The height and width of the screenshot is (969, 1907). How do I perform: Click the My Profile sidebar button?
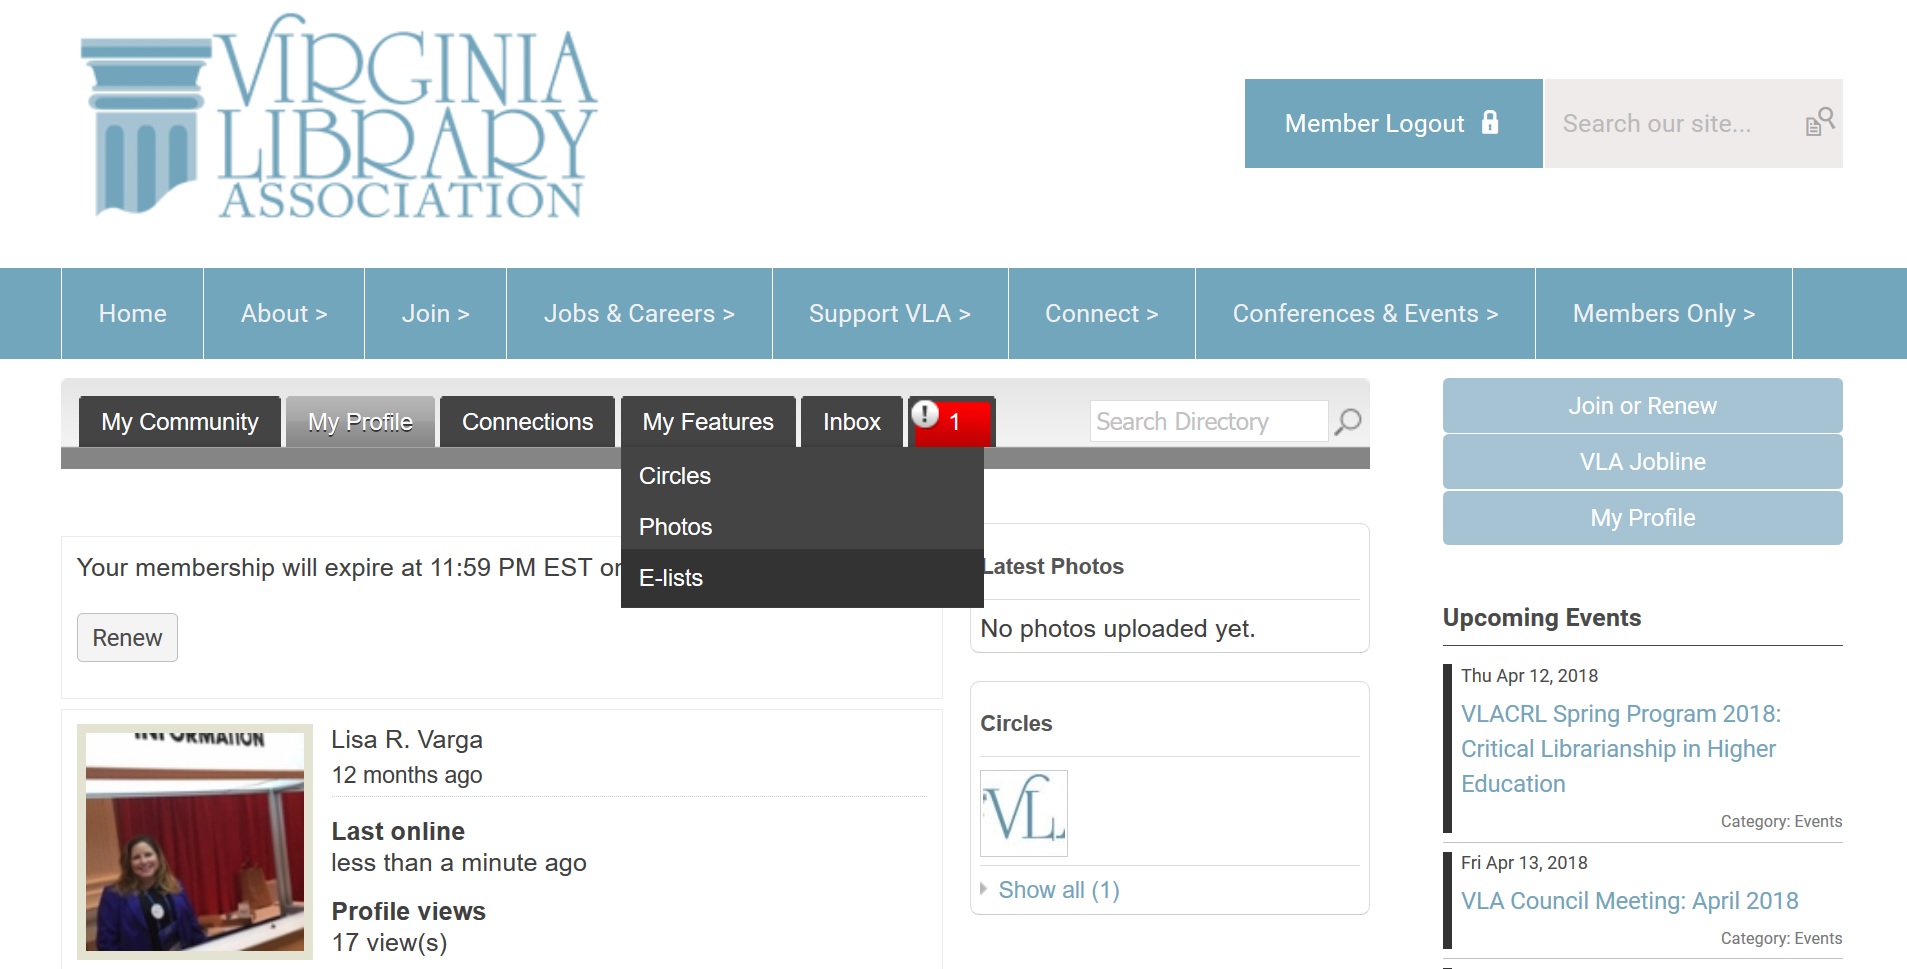click(1642, 517)
